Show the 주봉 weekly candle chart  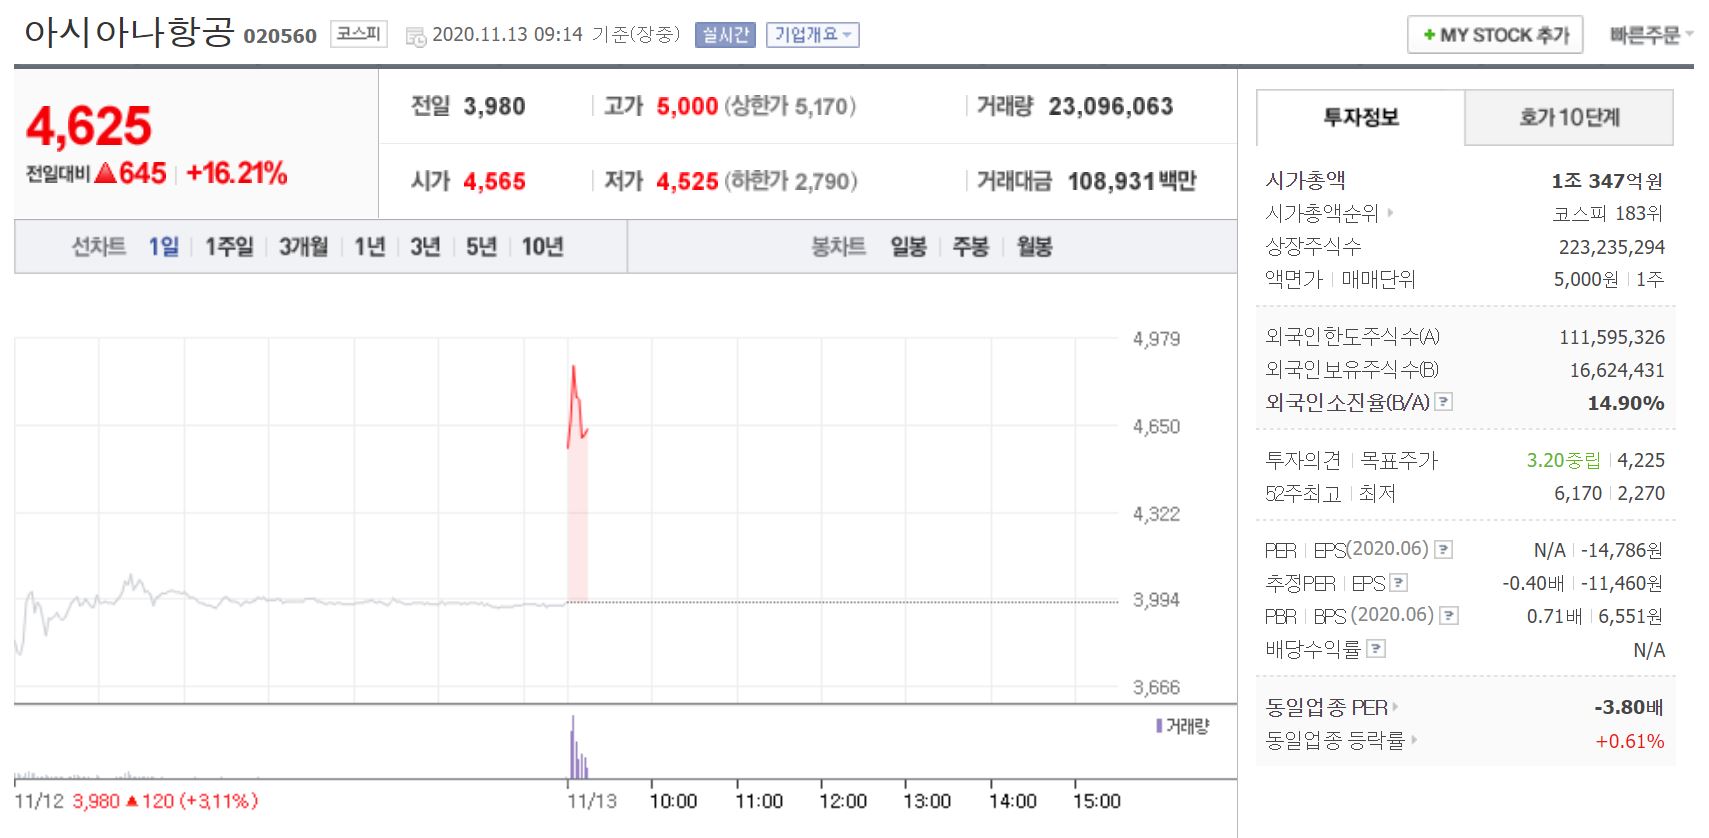(970, 246)
